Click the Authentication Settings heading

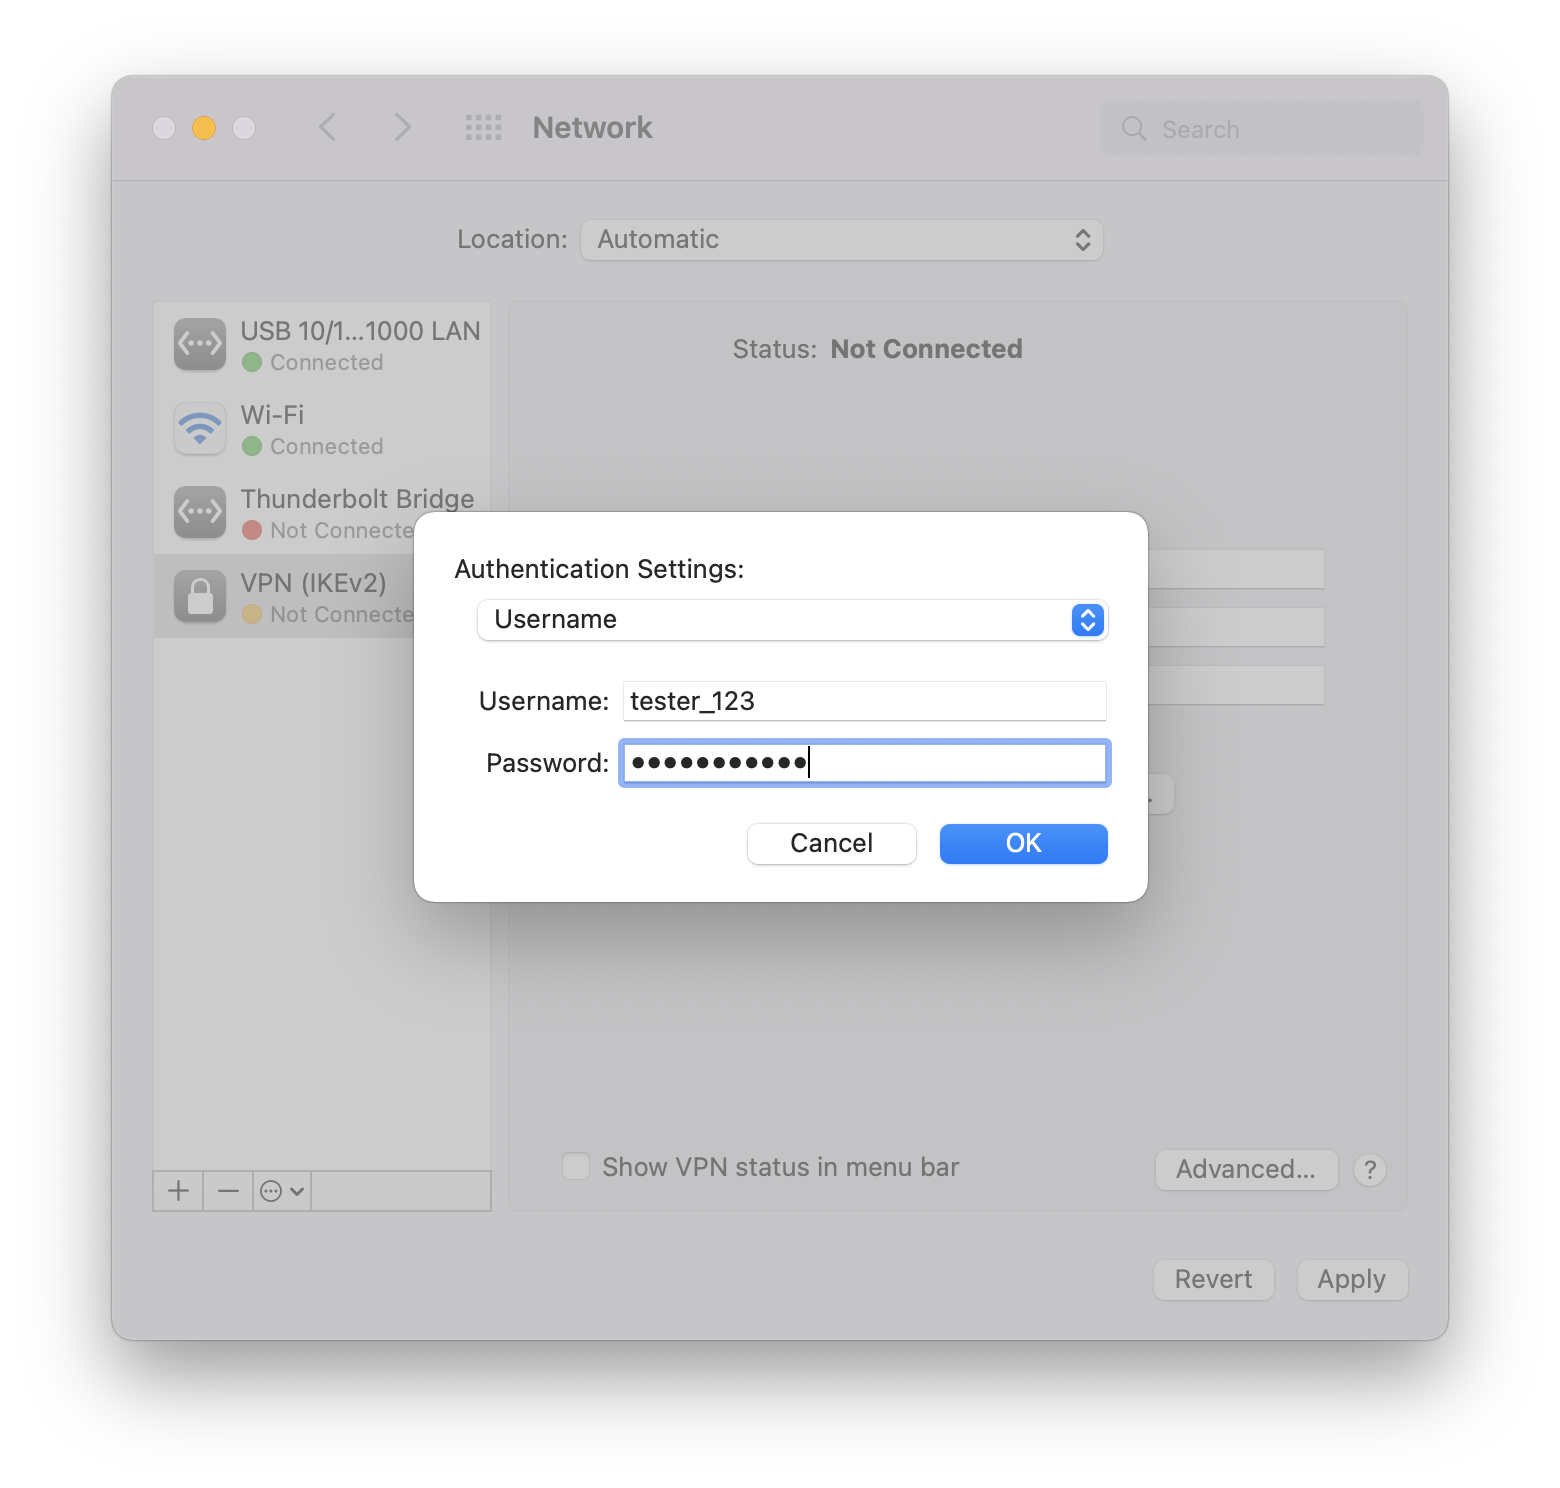pos(600,569)
